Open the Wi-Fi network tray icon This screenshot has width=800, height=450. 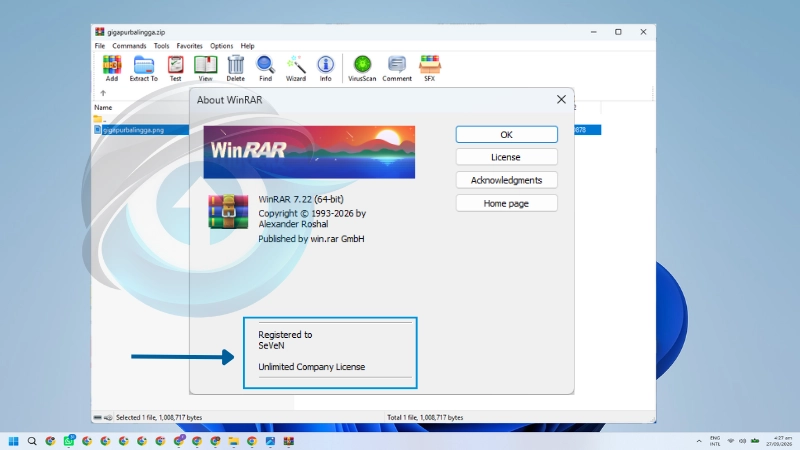(731, 441)
